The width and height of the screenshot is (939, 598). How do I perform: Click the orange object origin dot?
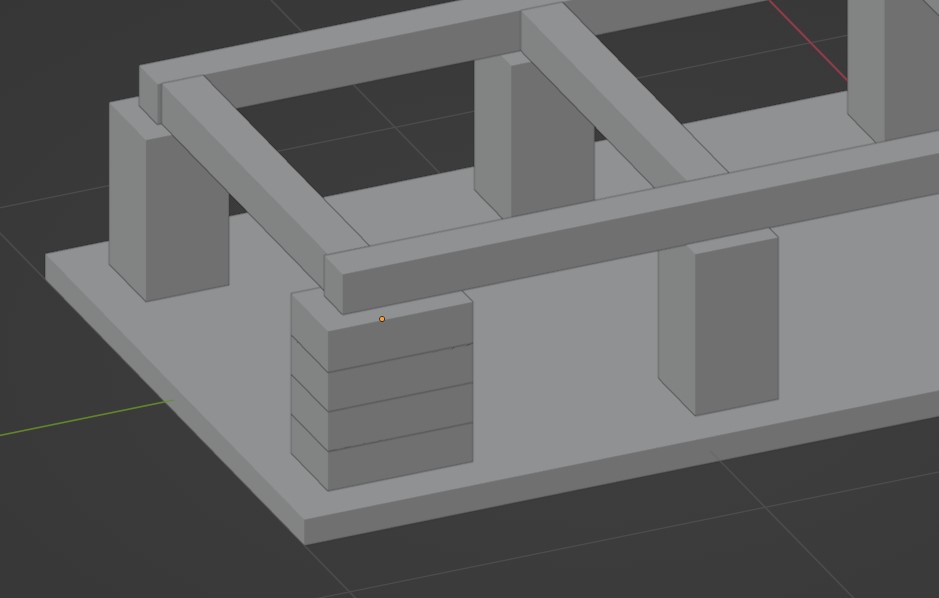click(x=382, y=319)
